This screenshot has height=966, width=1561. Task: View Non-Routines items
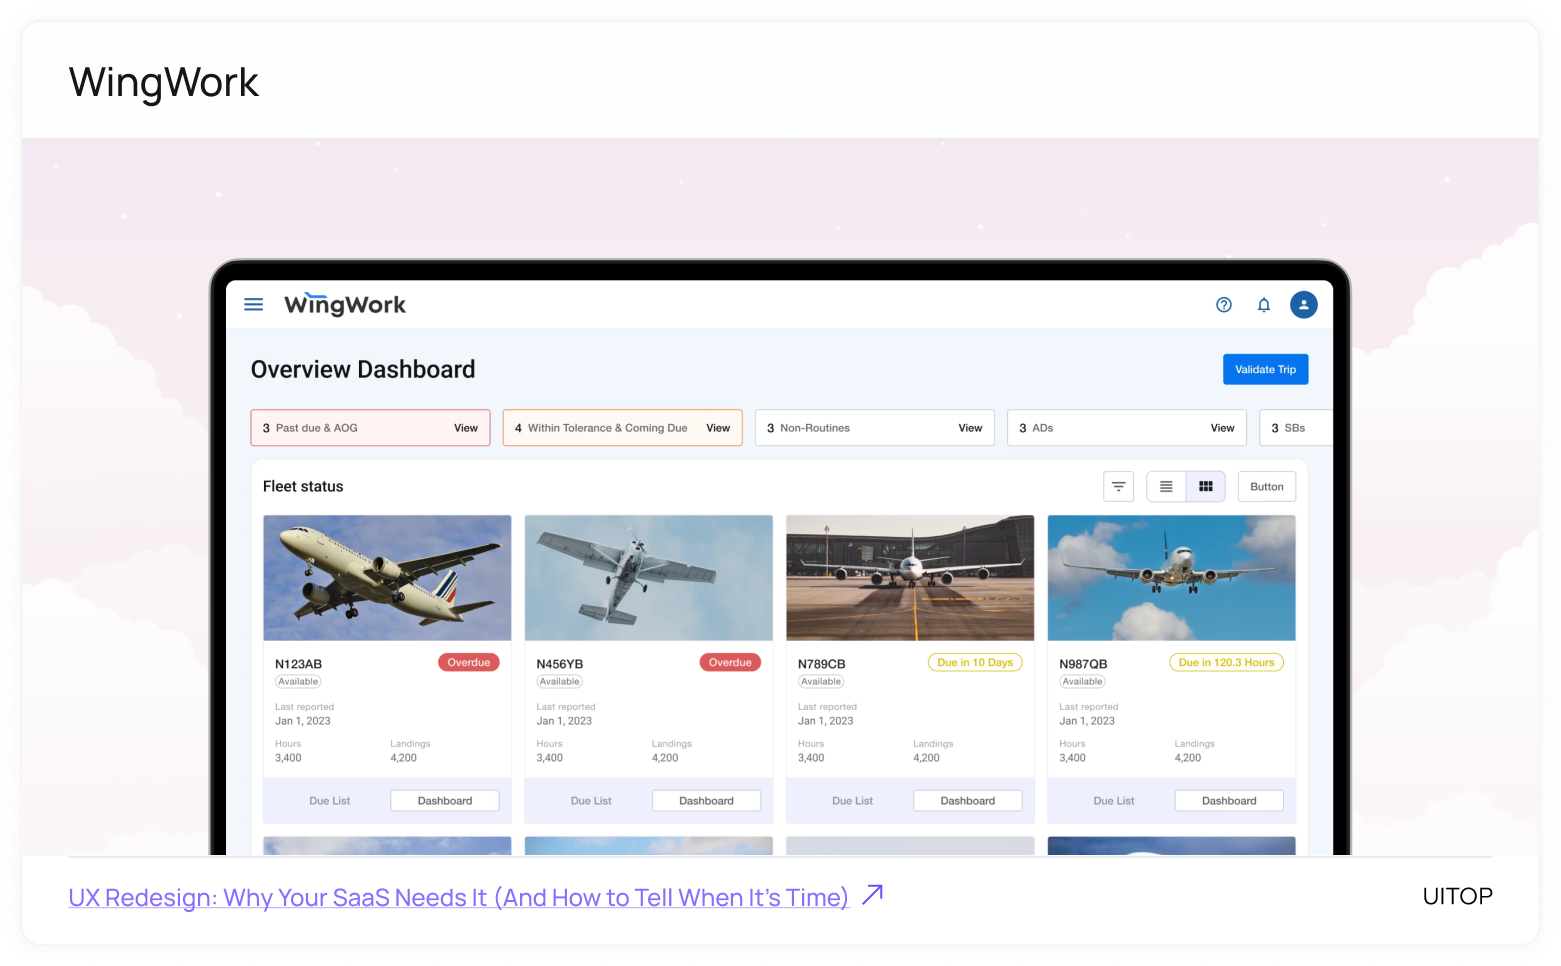click(x=970, y=428)
